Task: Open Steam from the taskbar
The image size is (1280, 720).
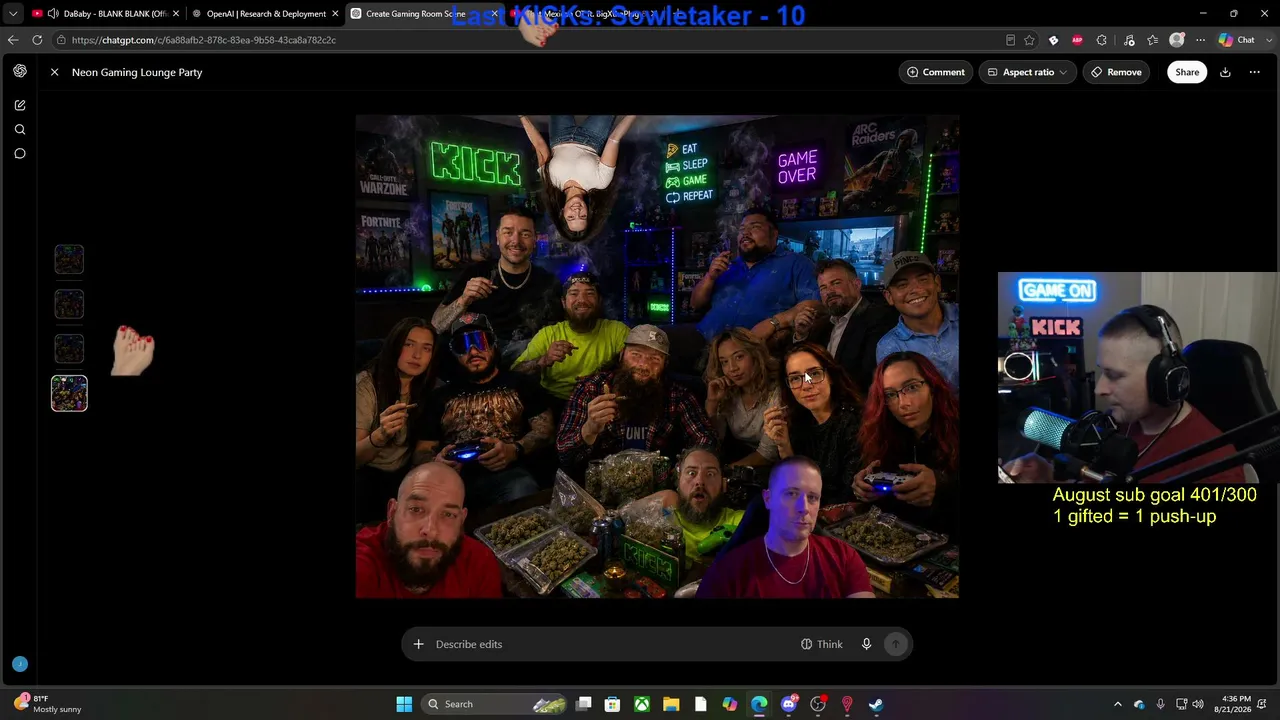Action: tap(876, 704)
